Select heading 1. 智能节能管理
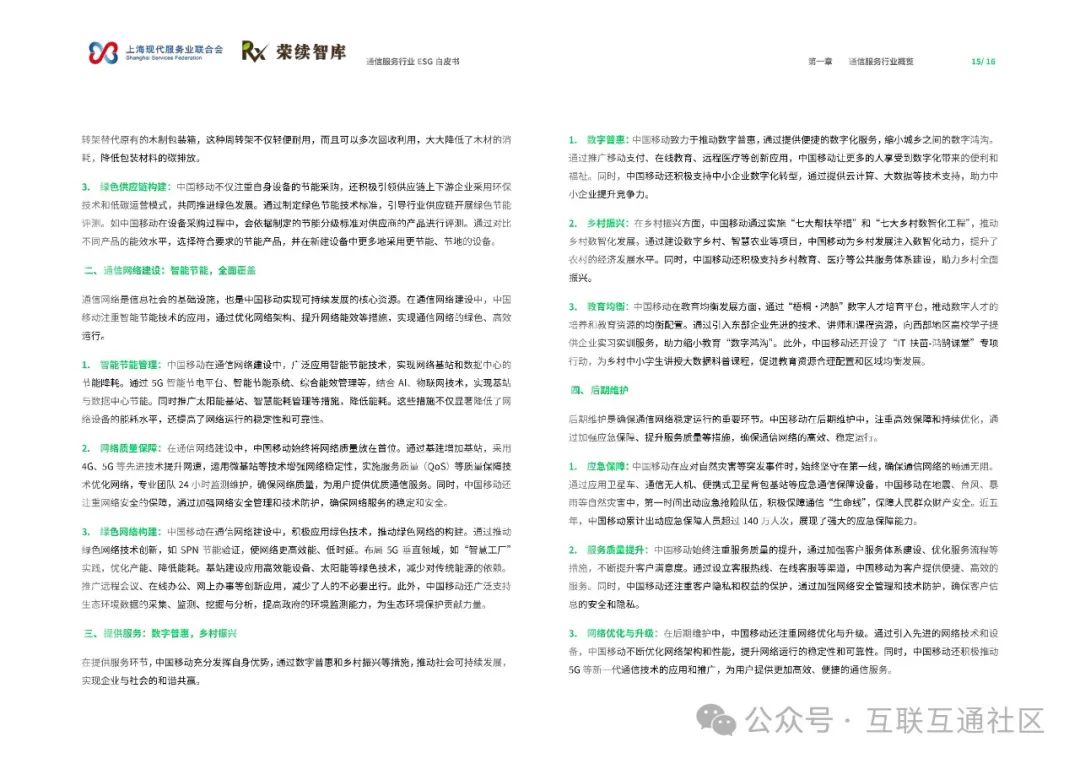 [122, 364]
